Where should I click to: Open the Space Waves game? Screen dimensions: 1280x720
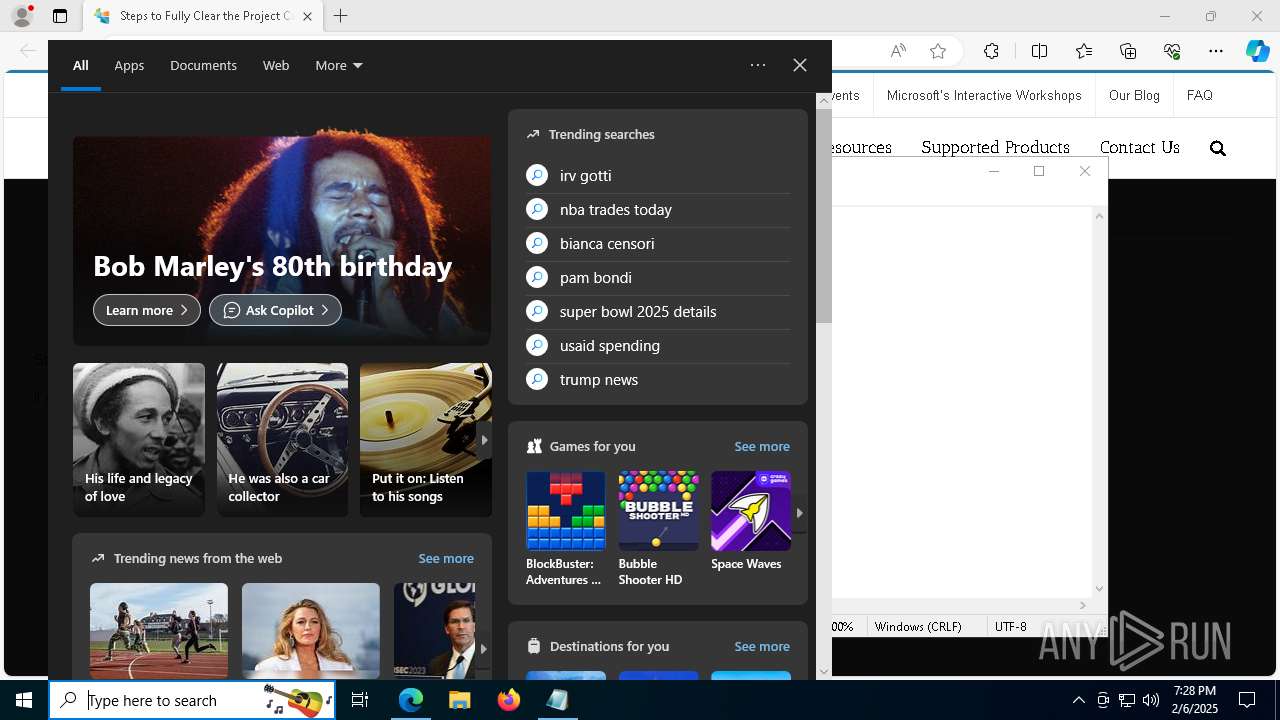751,521
